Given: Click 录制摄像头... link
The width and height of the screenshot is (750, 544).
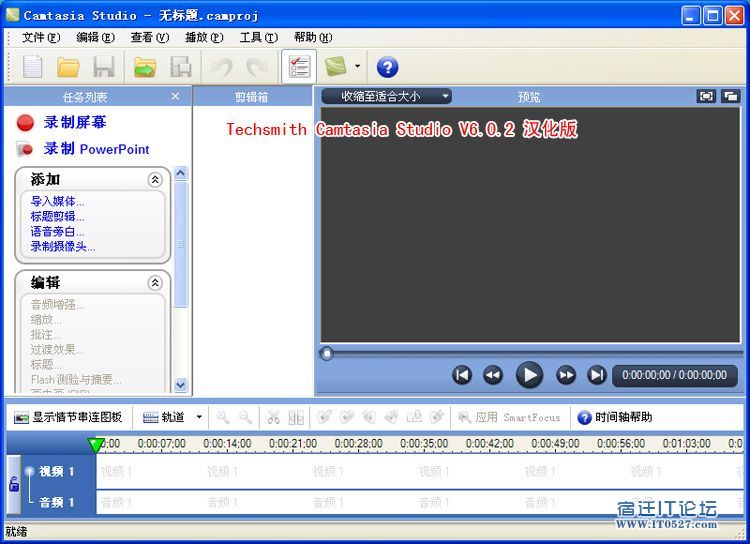Looking at the screenshot, I should click(x=63, y=247).
